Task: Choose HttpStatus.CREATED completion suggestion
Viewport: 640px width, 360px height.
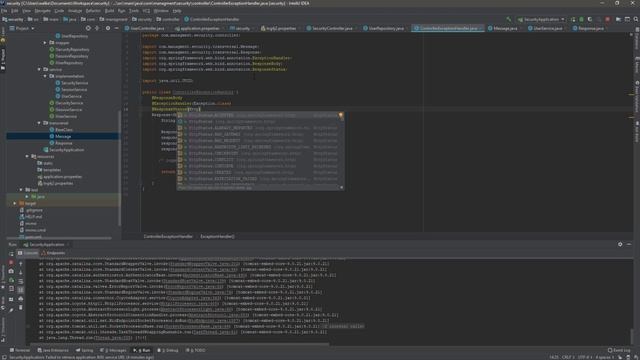Action: [260, 173]
